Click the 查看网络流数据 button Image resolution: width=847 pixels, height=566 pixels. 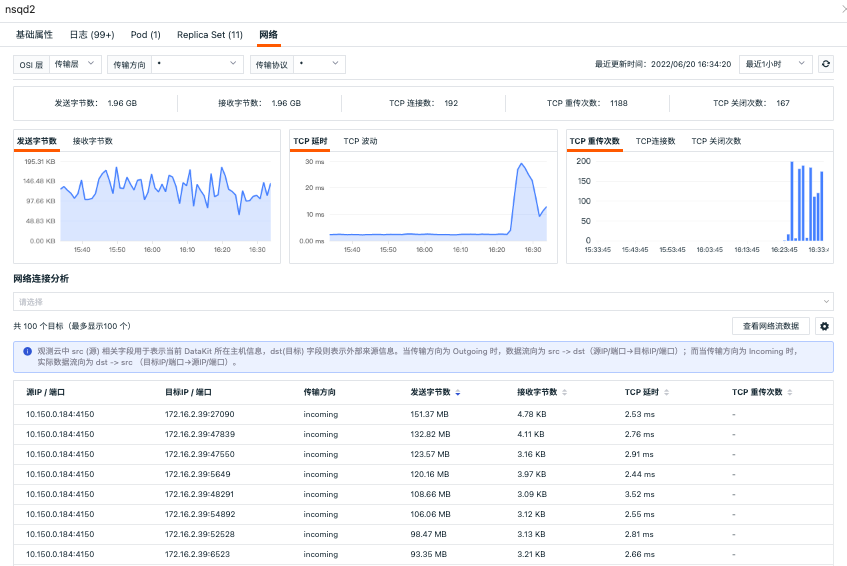771,326
